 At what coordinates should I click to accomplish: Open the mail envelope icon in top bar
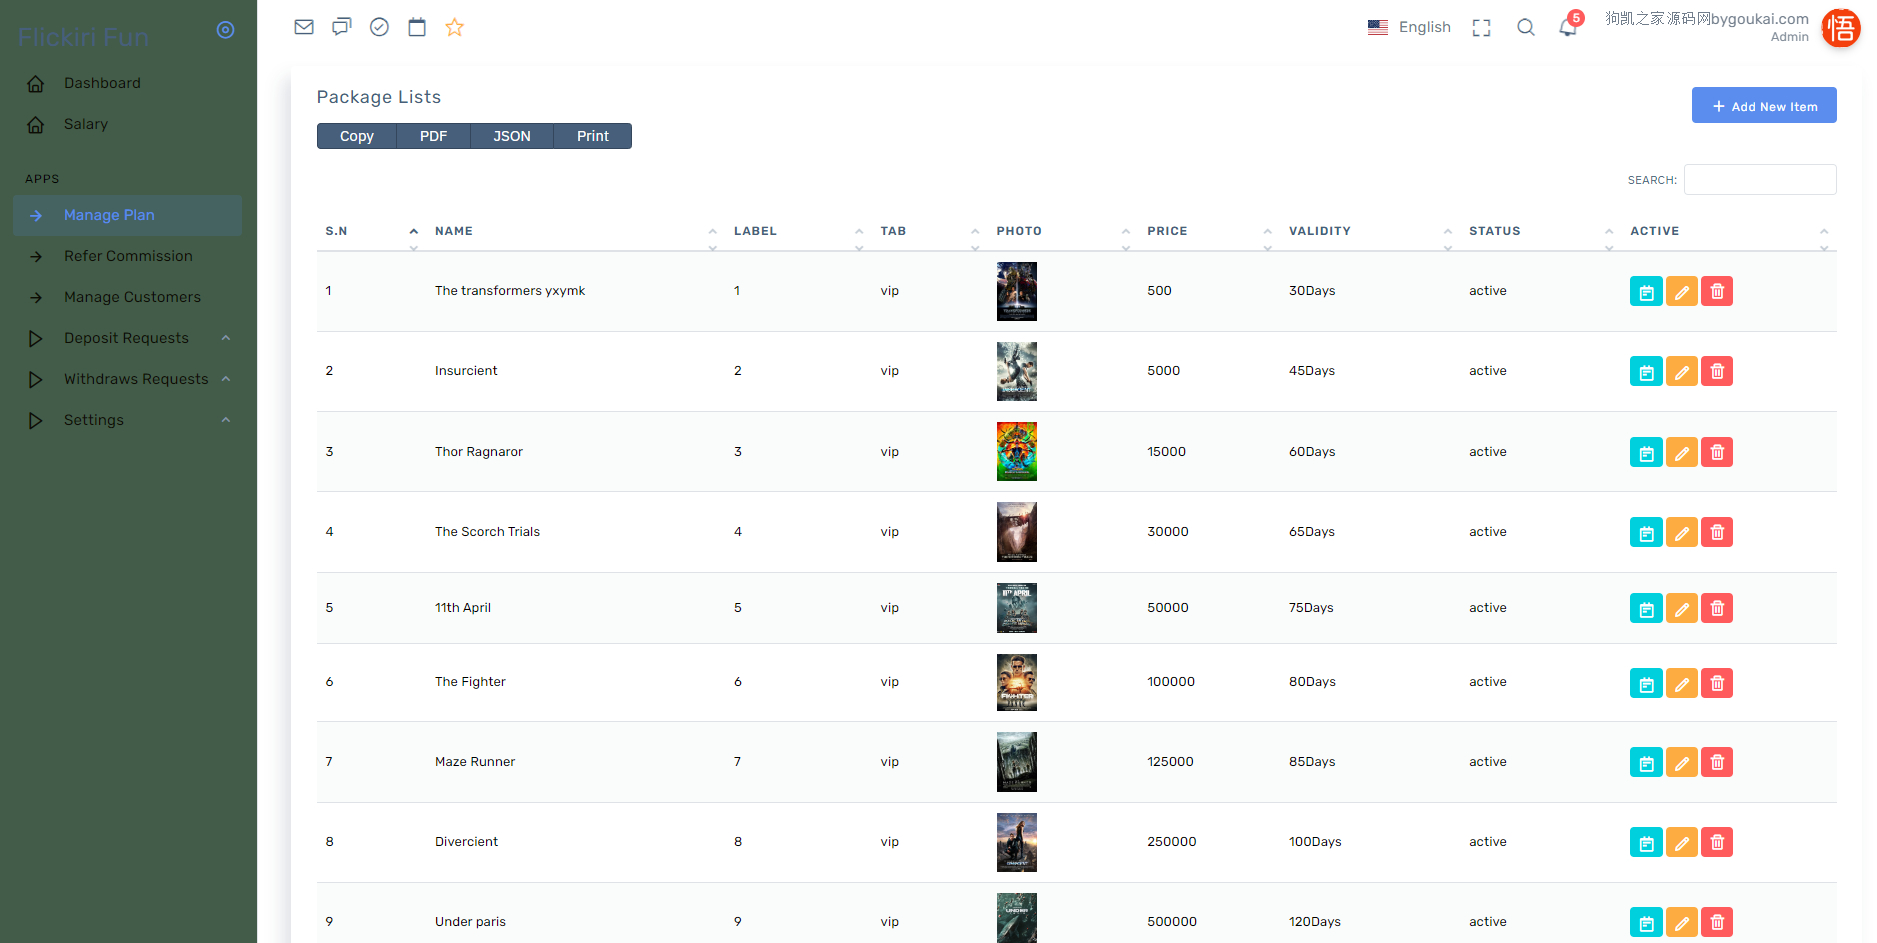304,27
